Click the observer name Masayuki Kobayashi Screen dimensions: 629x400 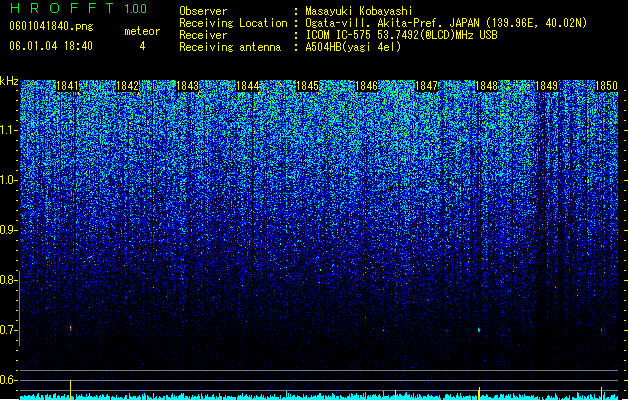[x=359, y=11]
